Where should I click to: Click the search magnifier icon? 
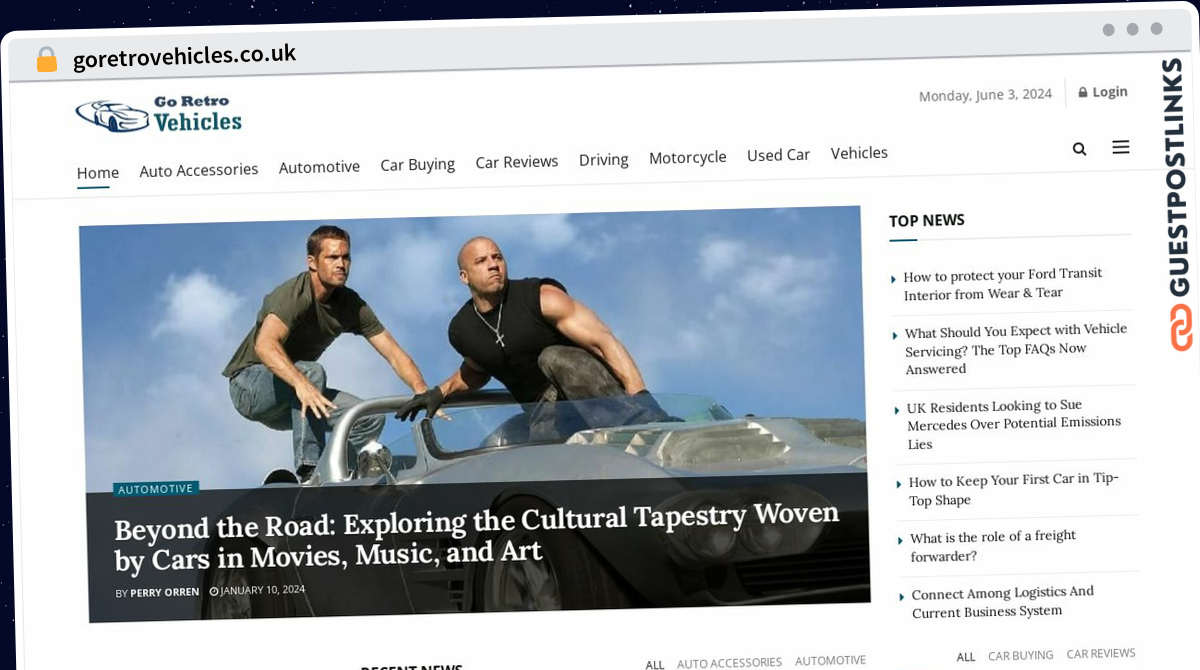pyautogui.click(x=1079, y=149)
